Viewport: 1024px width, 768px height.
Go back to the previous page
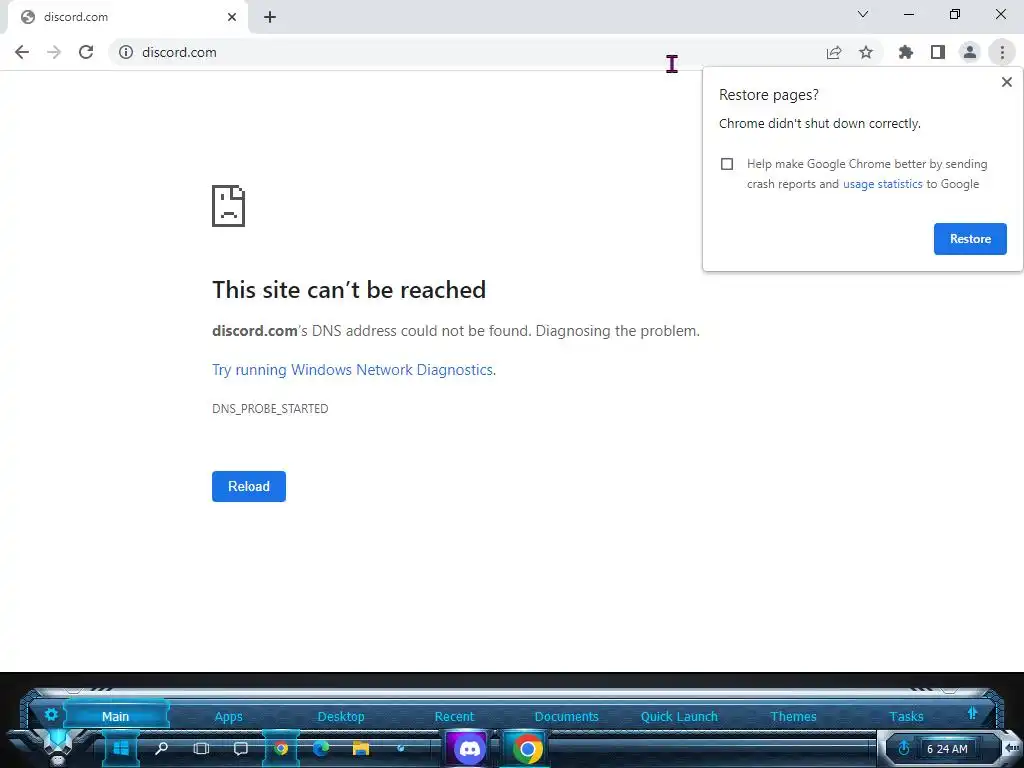[22, 52]
